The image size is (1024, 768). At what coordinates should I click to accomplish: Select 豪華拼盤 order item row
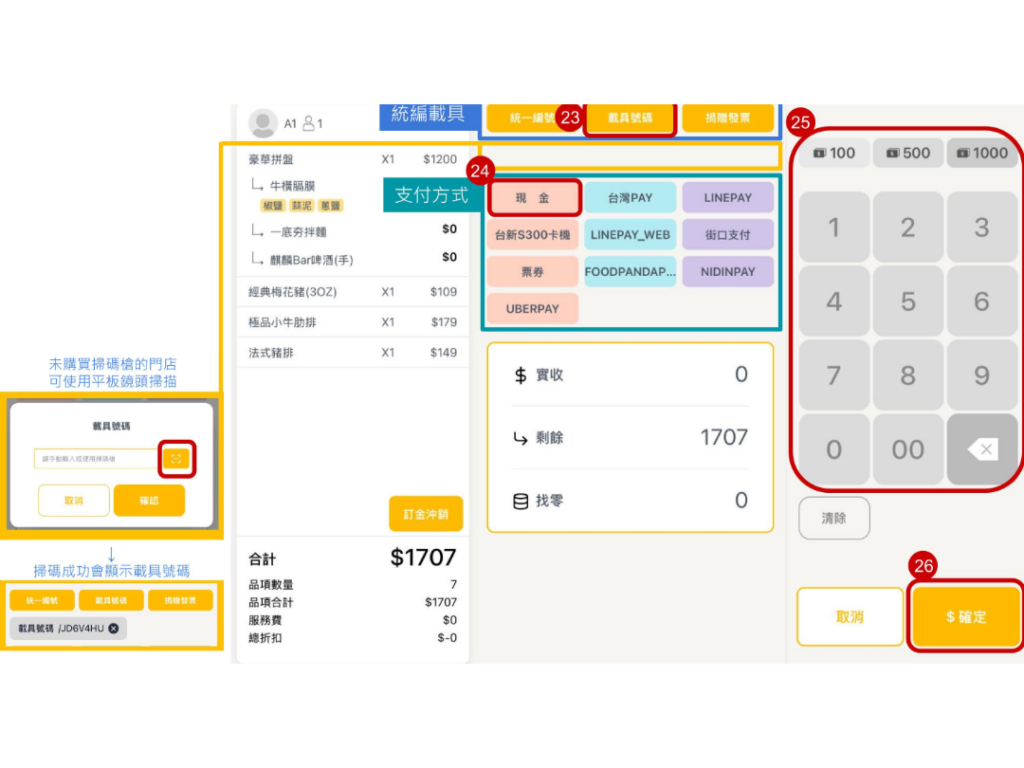click(352, 159)
